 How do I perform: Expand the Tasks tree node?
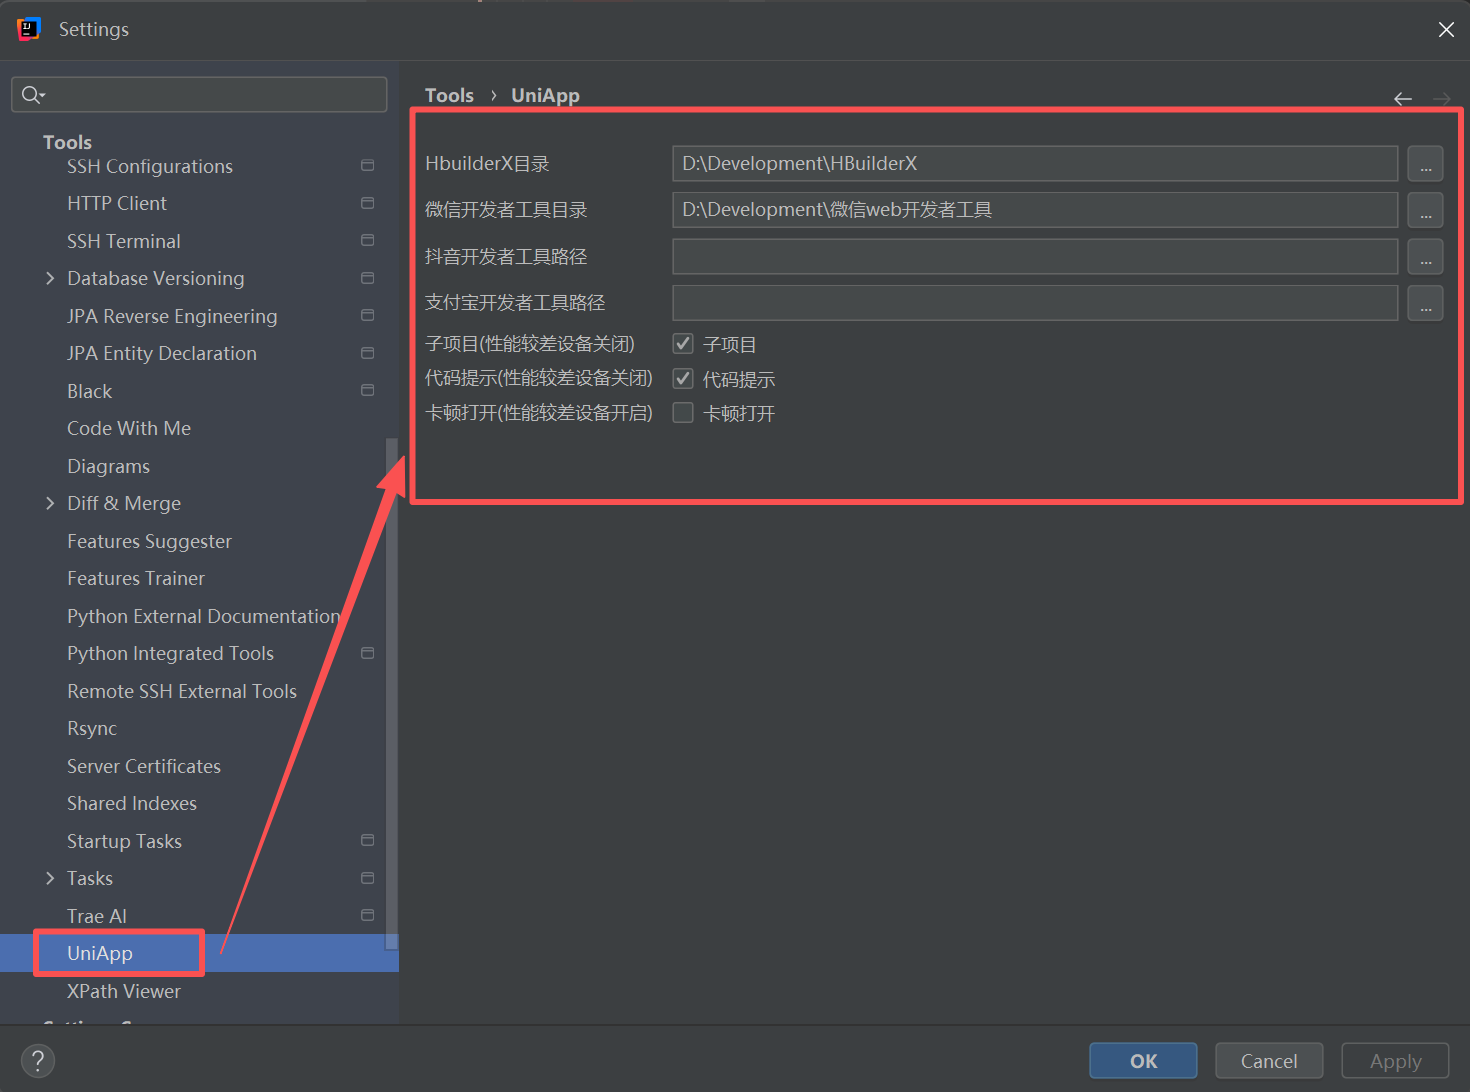50,878
